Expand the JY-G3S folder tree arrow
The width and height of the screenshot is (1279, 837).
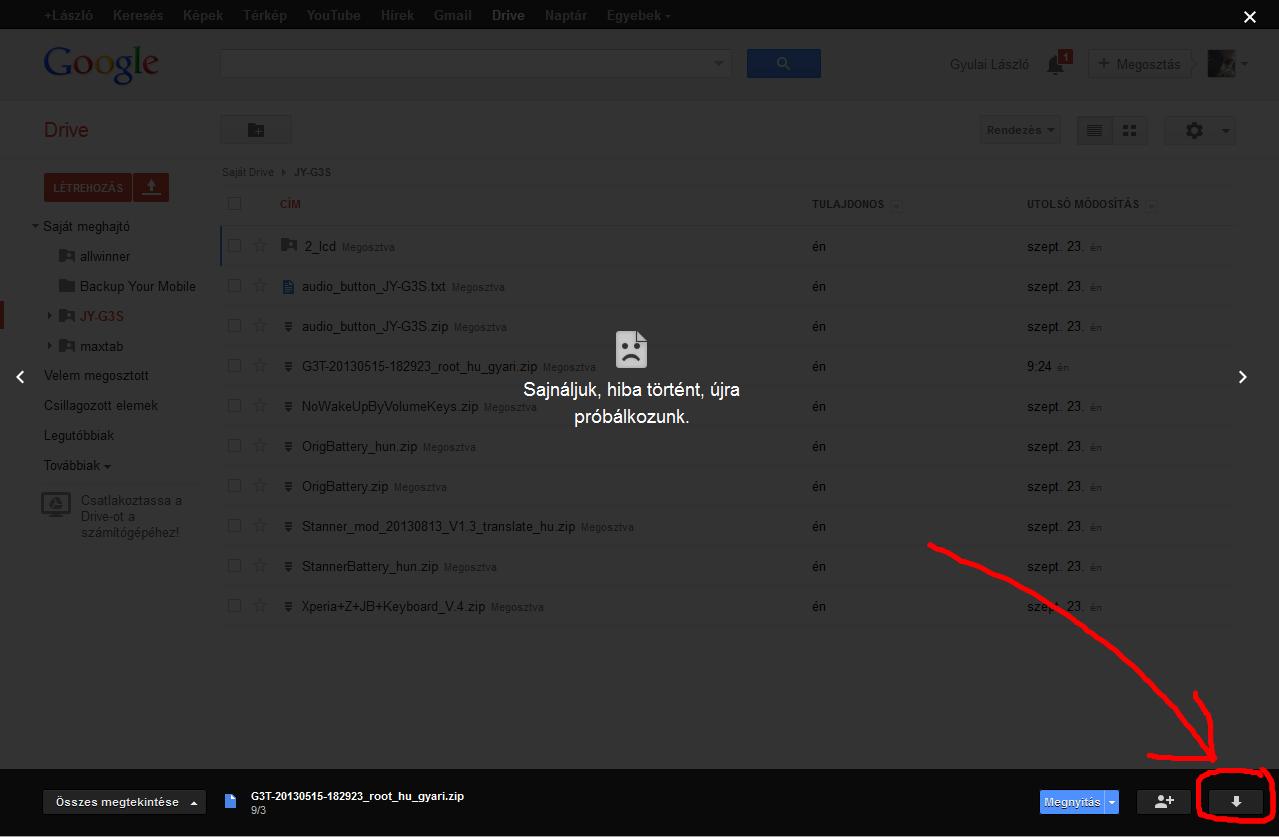click(49, 316)
